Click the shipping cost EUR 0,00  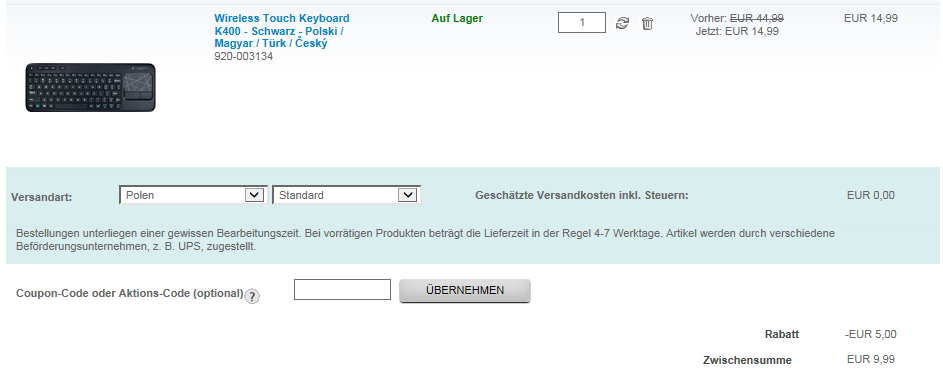coord(870,195)
